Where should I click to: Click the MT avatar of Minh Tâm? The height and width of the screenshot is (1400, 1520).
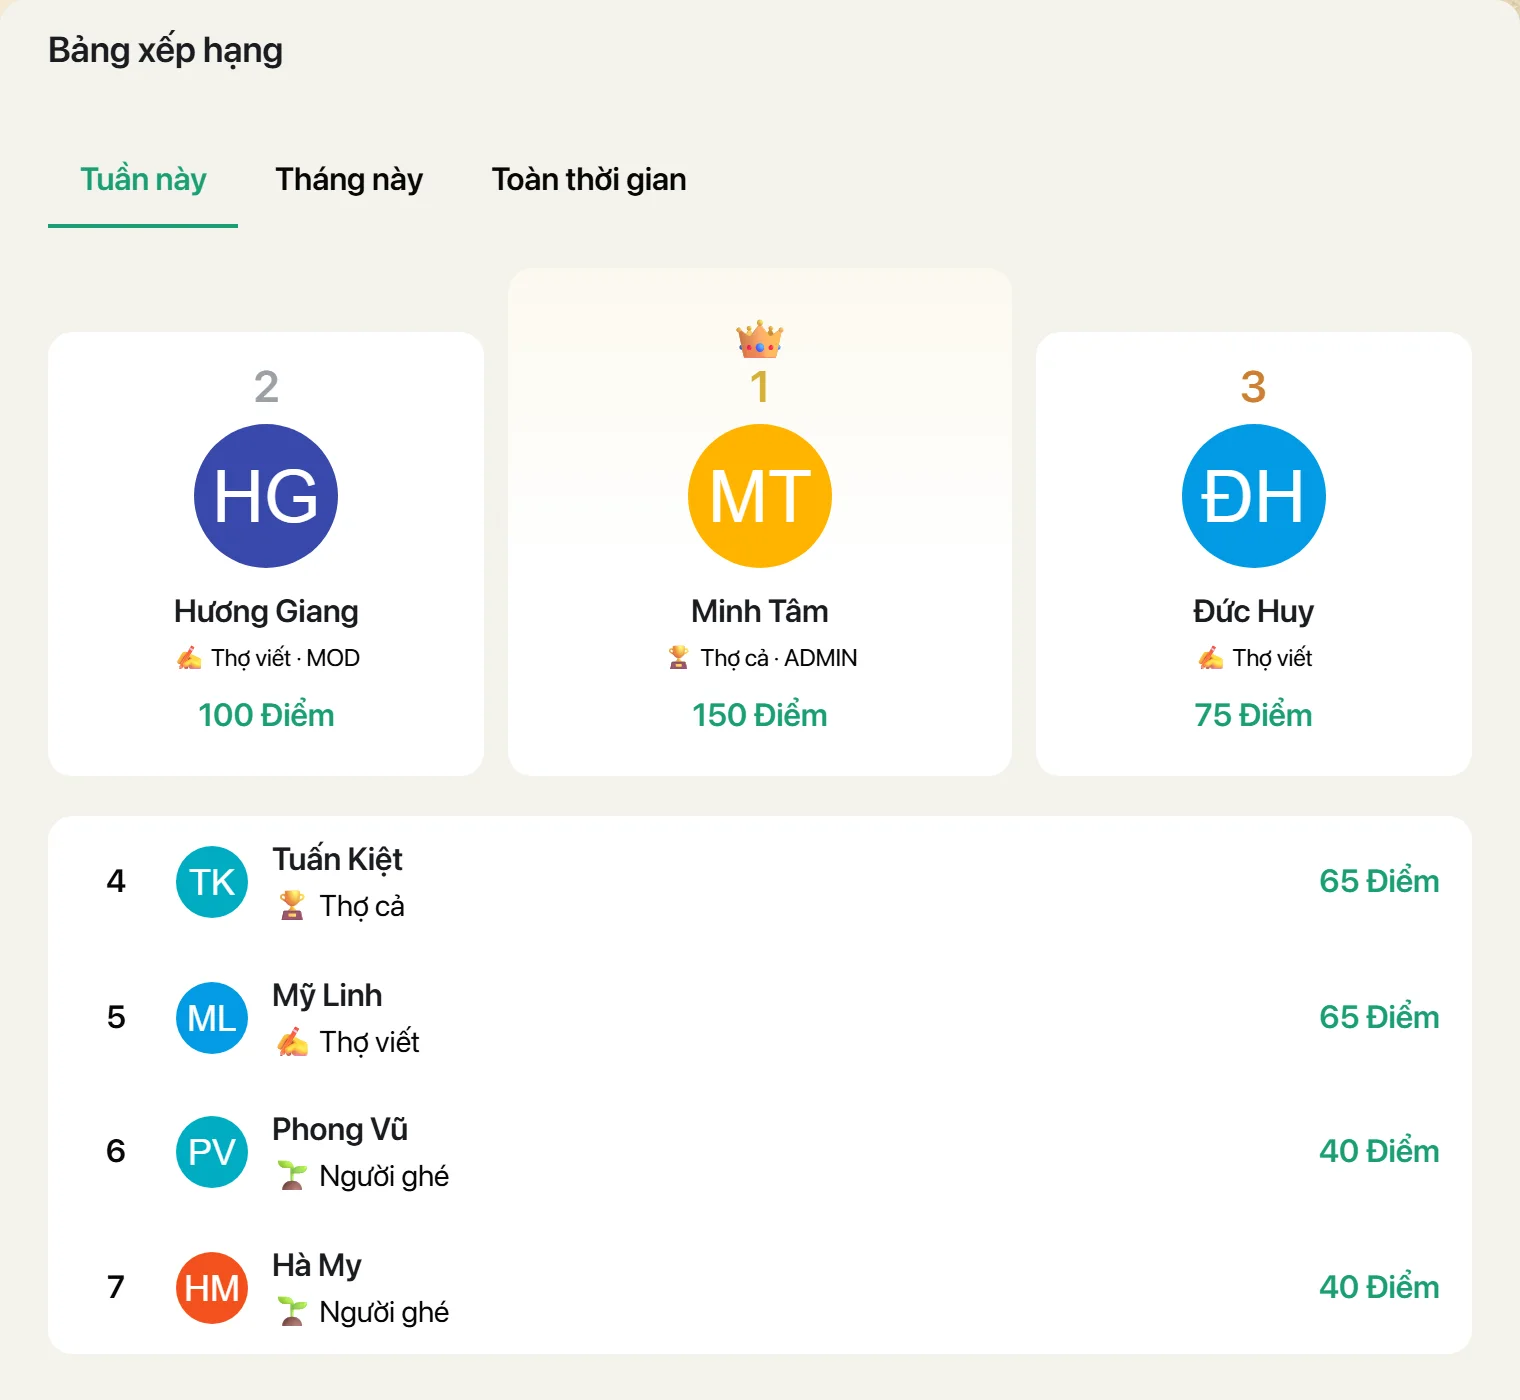pyautogui.click(x=760, y=496)
